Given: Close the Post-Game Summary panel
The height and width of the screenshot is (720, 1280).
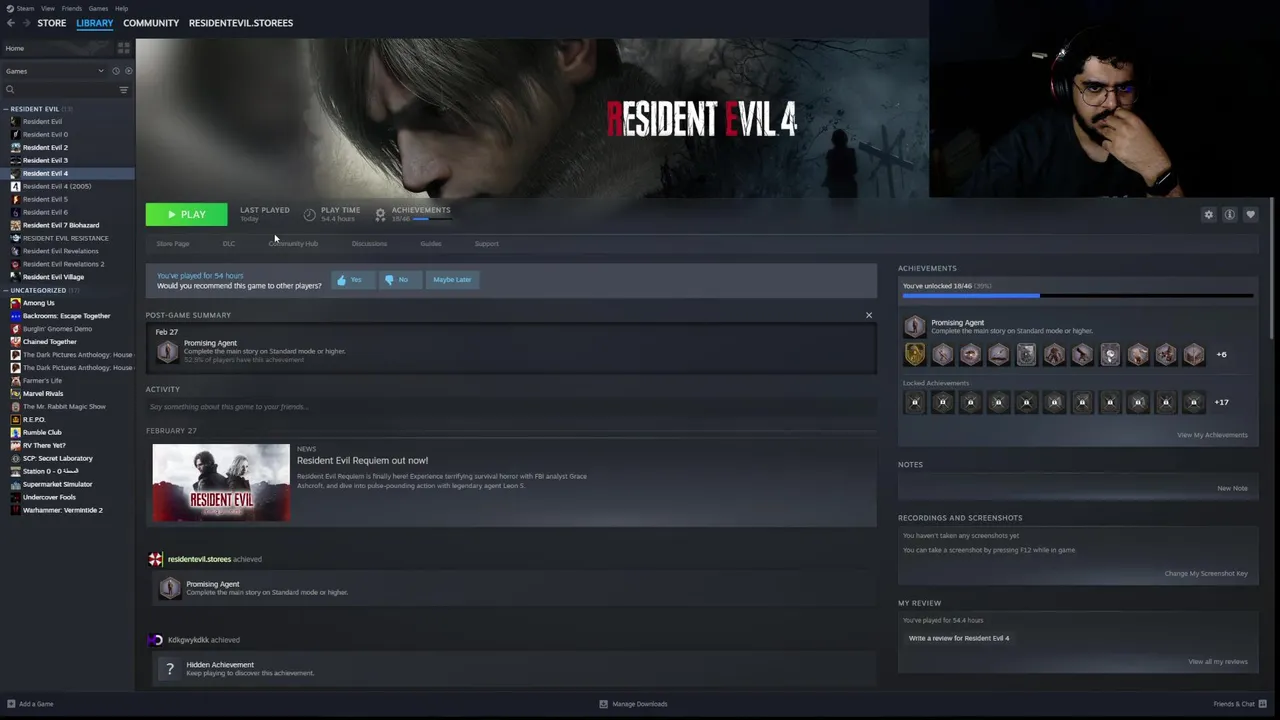Looking at the screenshot, I should pos(869,315).
